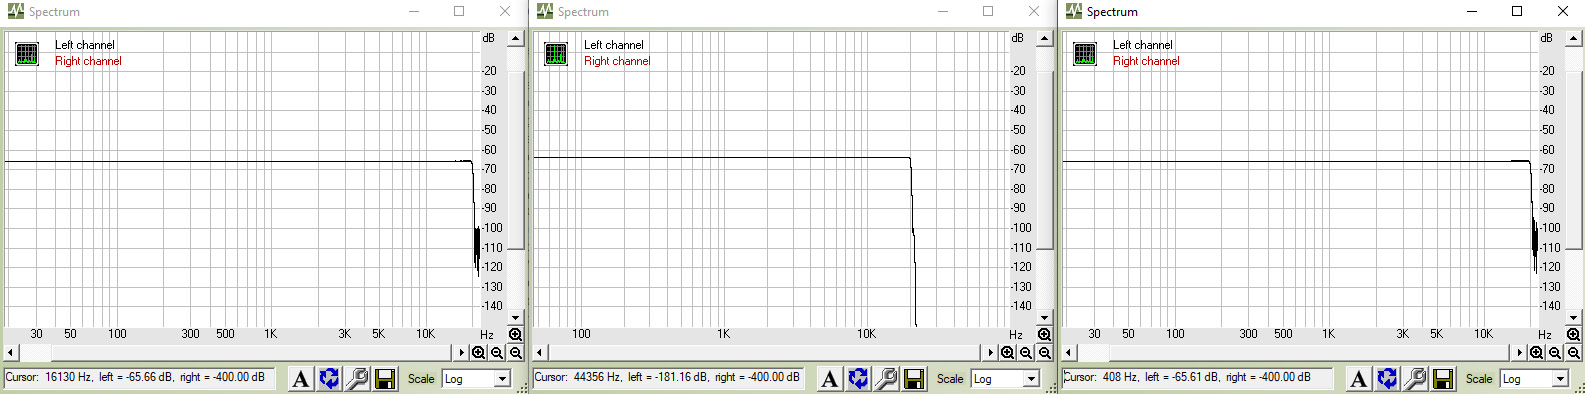Click frequency scroll-right arrow in right window

(1520, 353)
